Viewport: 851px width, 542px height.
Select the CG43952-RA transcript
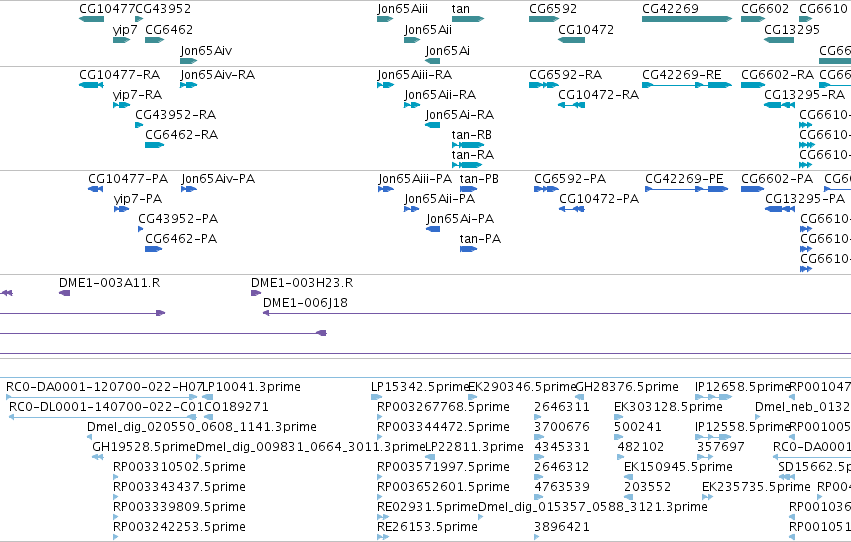click(x=139, y=125)
